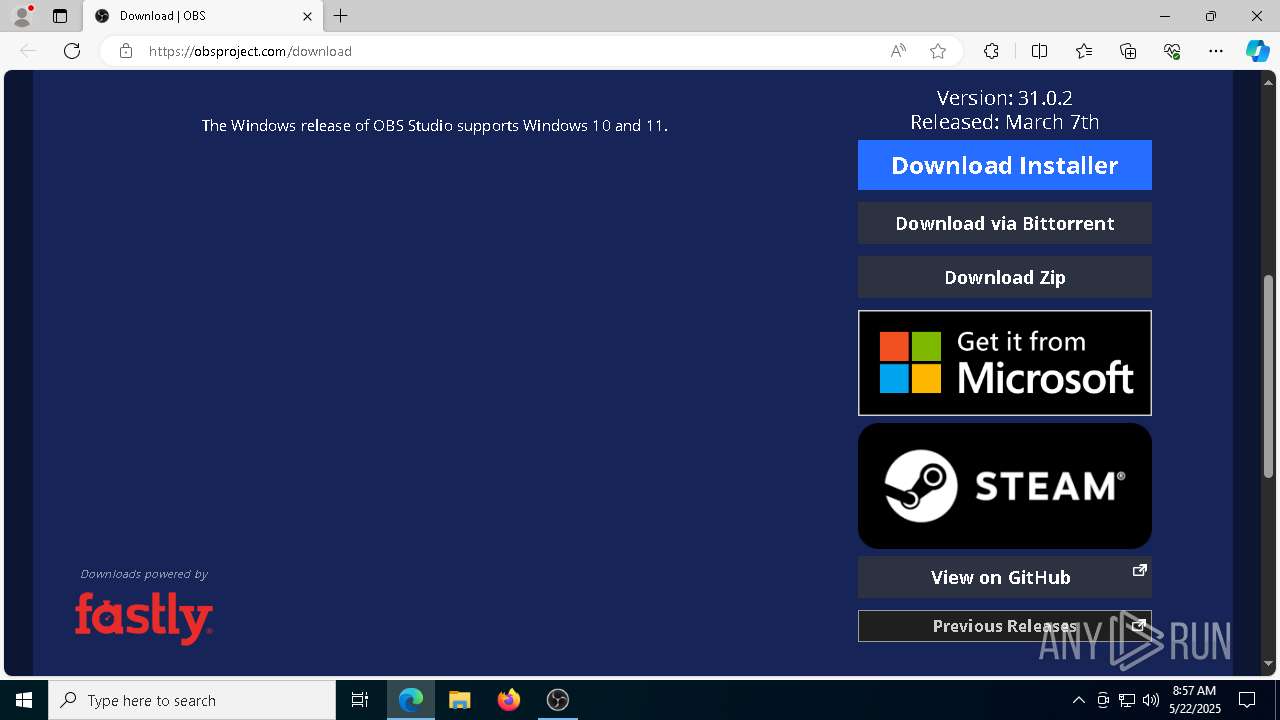The height and width of the screenshot is (720, 1280).
Task: Add this page to favorites star
Action: coord(937,51)
